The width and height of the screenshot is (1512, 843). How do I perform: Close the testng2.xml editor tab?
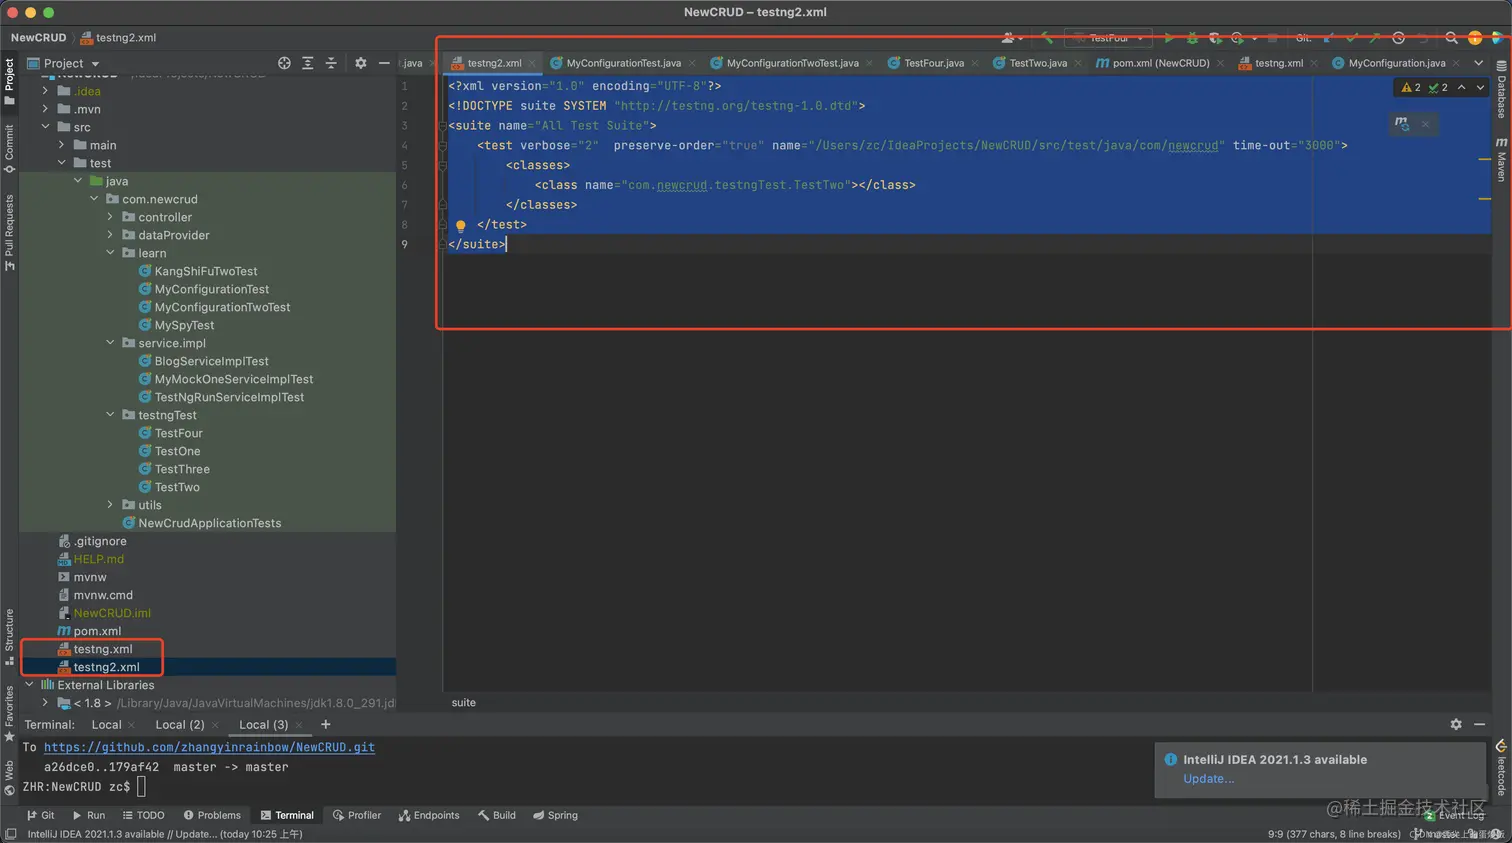(x=533, y=63)
